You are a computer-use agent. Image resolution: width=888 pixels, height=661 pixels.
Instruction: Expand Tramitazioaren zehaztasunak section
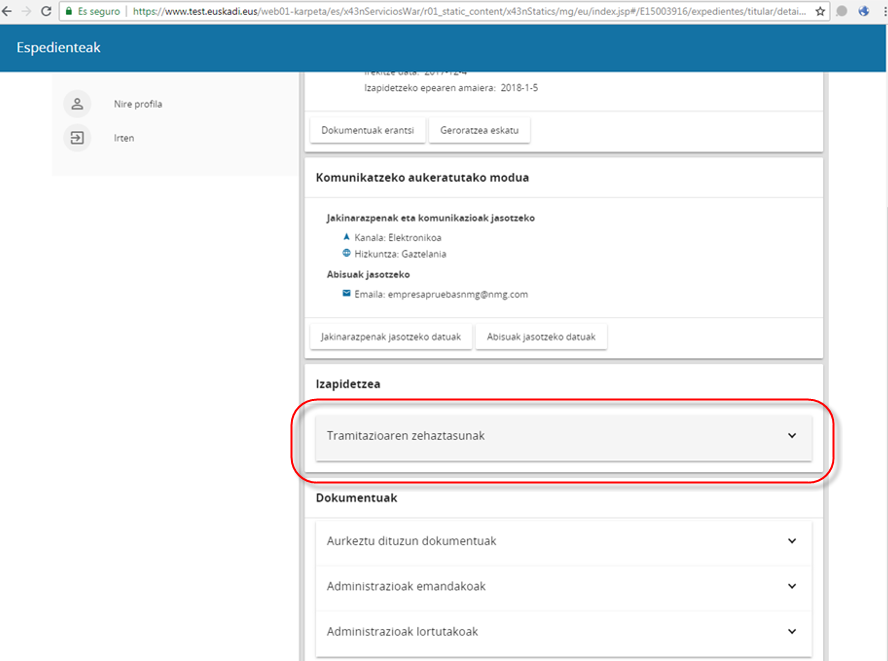[791, 436]
